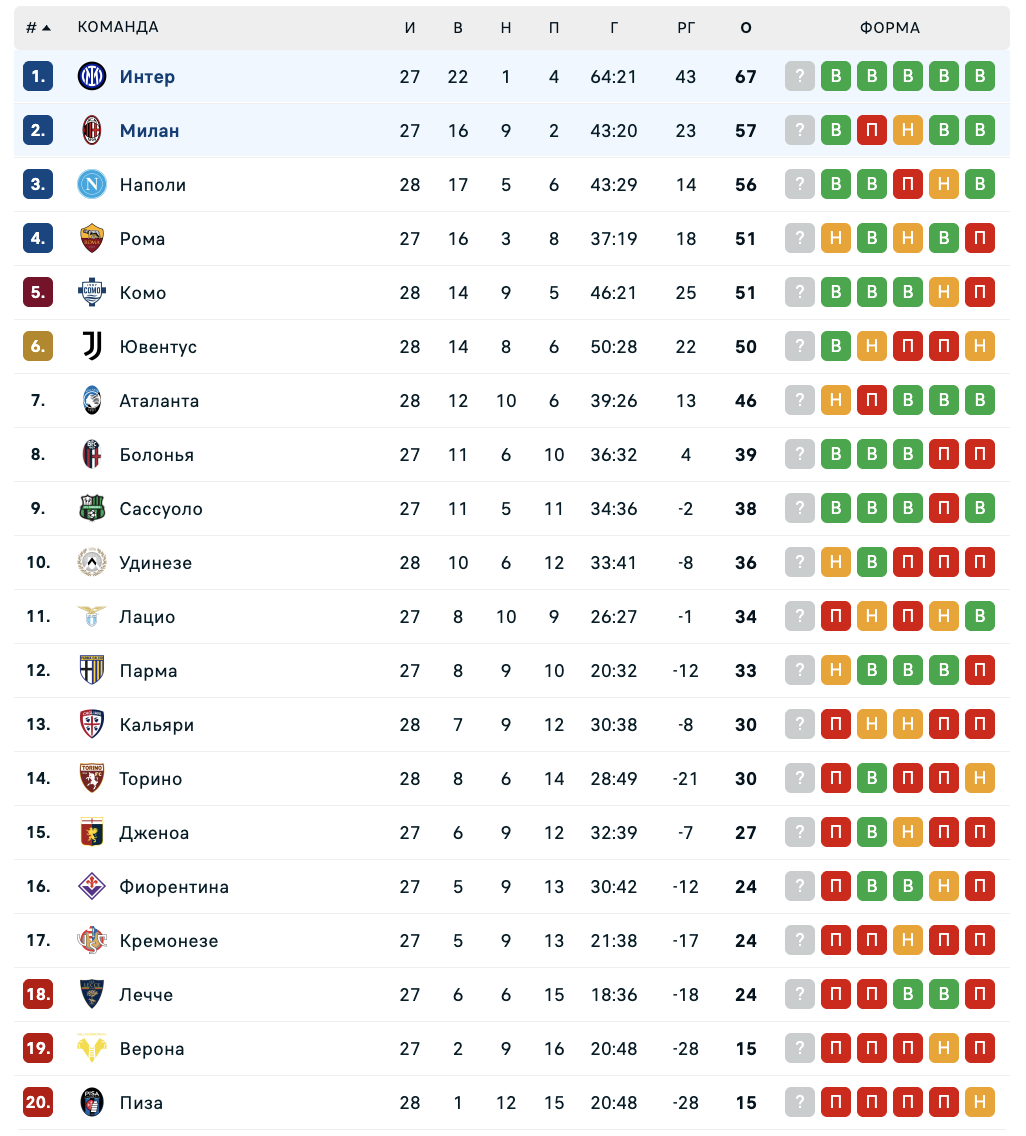Viewport: 1026px width, 1136px height.
Task: Sort standings by the РГ column header
Action: pyautogui.click(x=686, y=28)
